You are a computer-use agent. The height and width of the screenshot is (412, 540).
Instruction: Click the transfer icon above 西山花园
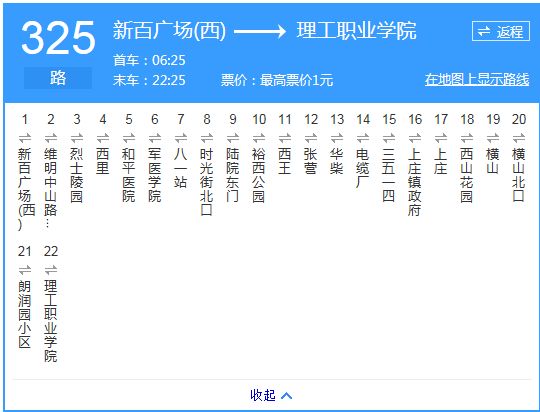pyautogui.click(x=467, y=138)
